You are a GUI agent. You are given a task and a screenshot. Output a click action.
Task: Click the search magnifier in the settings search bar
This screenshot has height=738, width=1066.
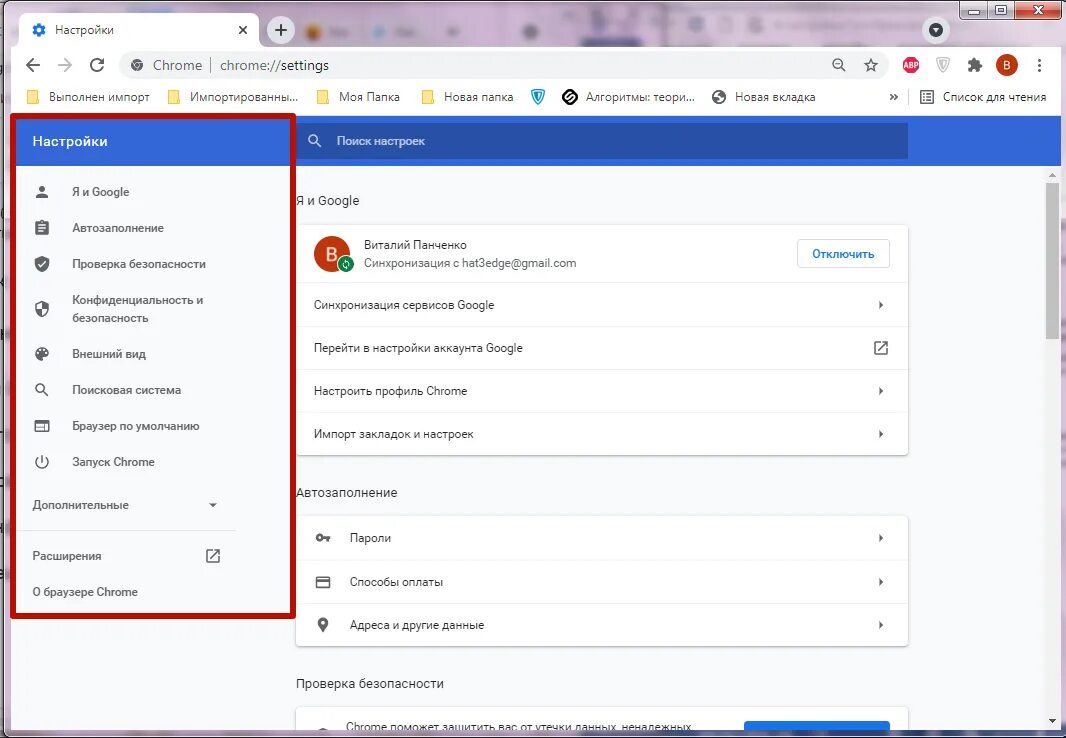(x=314, y=141)
